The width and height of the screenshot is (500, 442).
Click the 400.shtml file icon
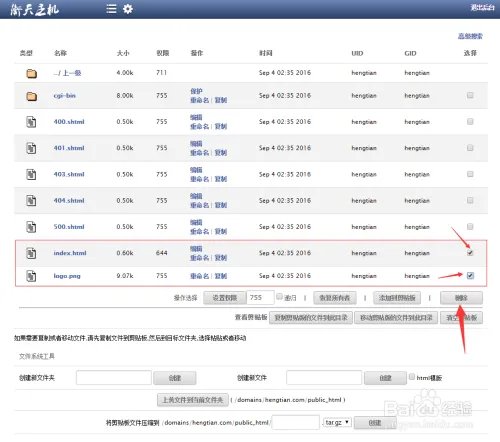(x=31, y=122)
